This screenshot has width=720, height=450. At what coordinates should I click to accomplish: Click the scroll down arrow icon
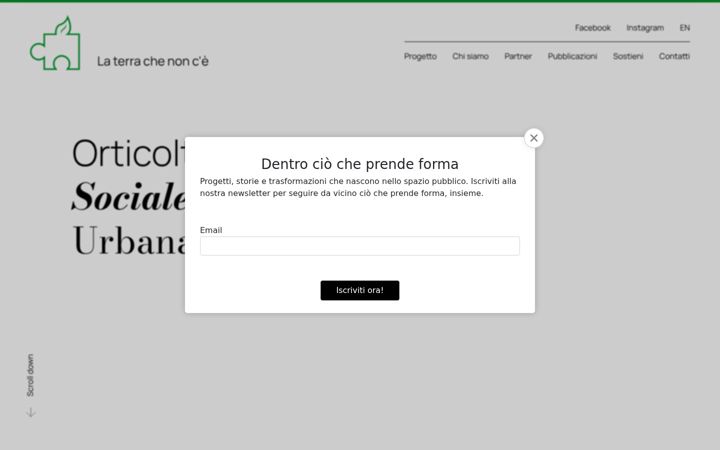[x=31, y=412]
